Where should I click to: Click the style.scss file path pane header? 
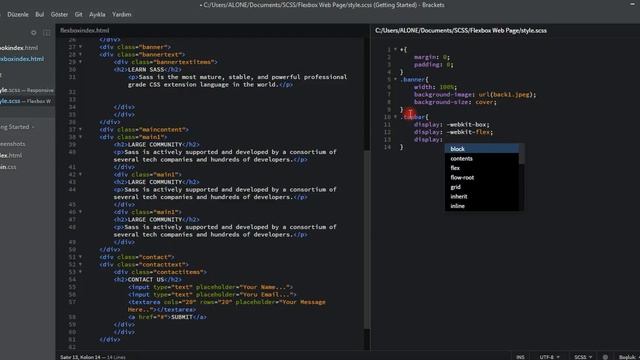click(x=461, y=30)
